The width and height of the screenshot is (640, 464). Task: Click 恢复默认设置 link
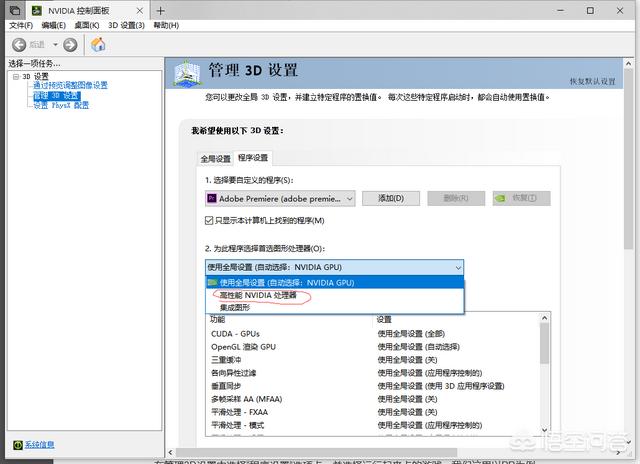(x=593, y=81)
